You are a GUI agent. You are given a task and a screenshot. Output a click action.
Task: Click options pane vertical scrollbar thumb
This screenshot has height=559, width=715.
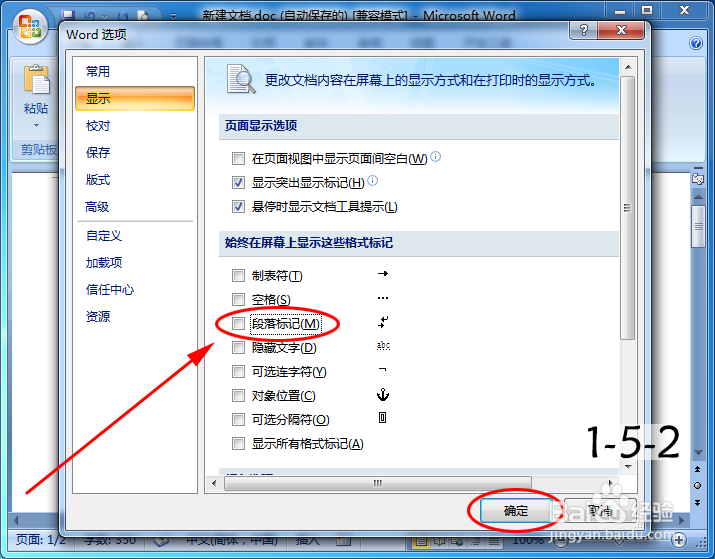click(628, 208)
